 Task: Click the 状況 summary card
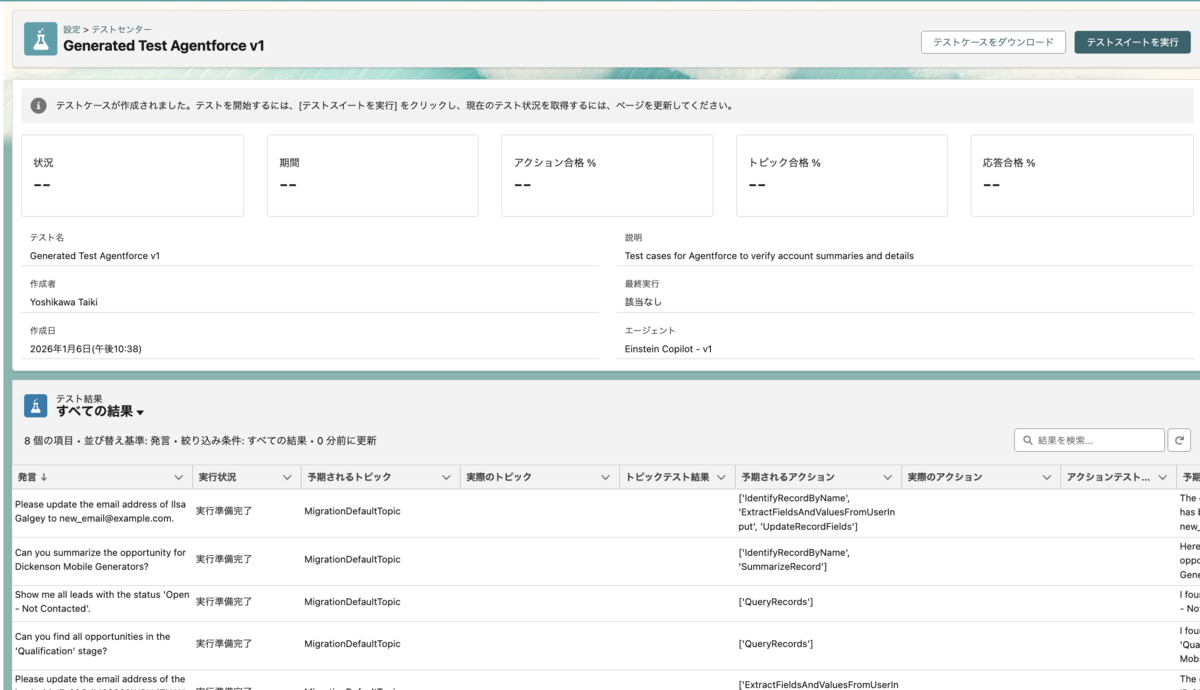pyautogui.click(x=133, y=176)
